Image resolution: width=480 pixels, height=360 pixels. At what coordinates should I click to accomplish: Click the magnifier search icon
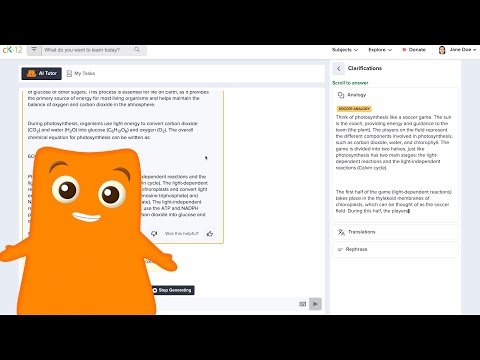(x=137, y=50)
